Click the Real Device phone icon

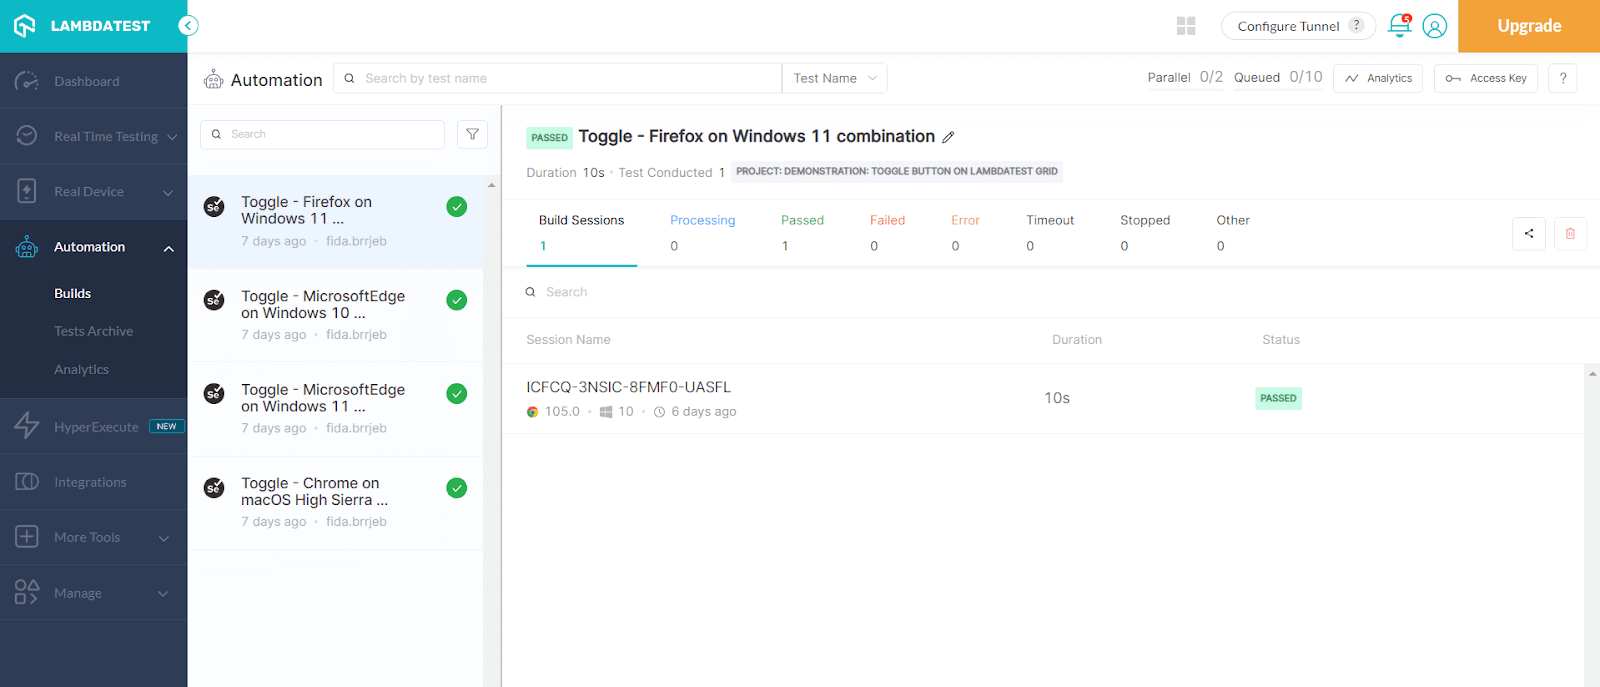click(27, 191)
